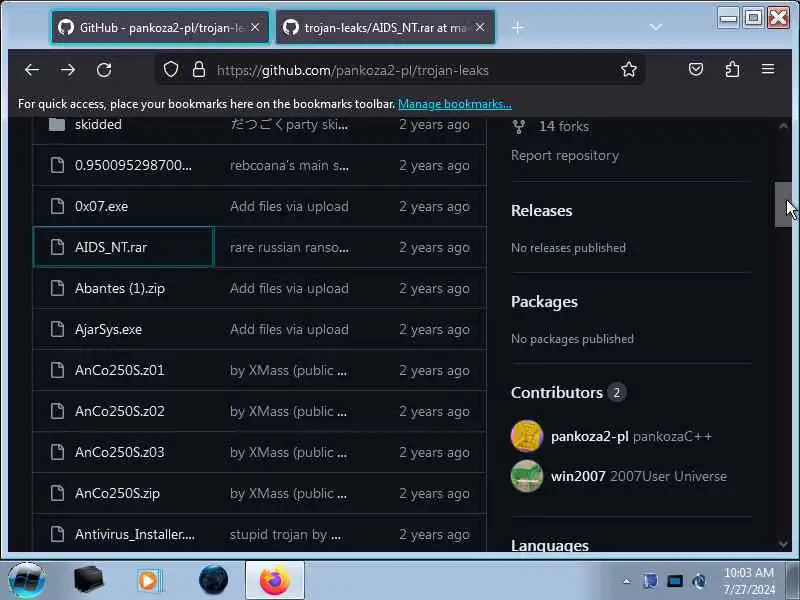View site security padlock info

click(x=199, y=69)
